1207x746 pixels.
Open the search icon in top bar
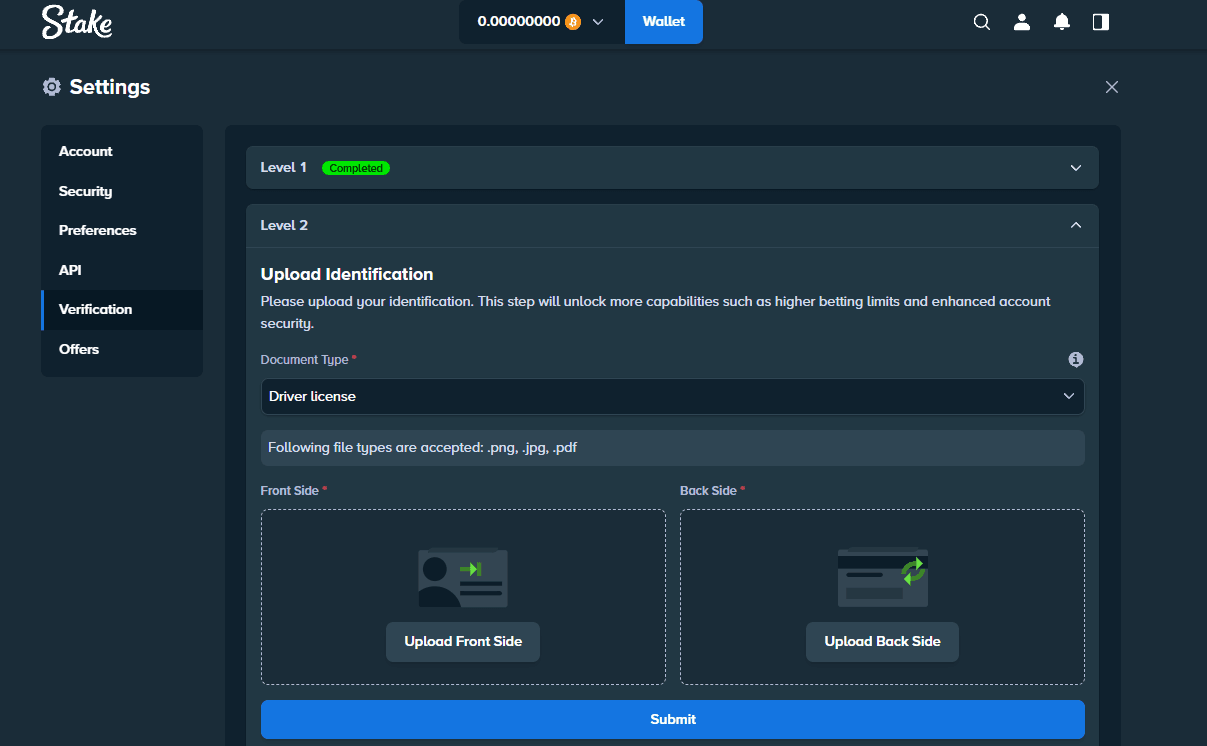(x=981, y=21)
